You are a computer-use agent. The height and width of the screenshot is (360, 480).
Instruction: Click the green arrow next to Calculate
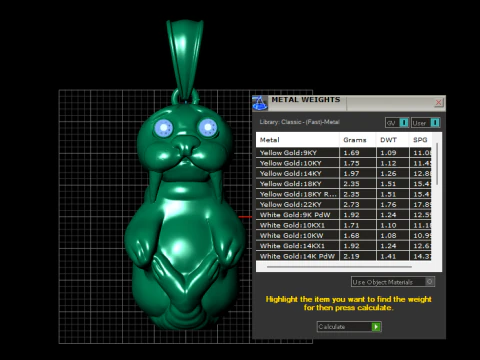tap(376, 327)
